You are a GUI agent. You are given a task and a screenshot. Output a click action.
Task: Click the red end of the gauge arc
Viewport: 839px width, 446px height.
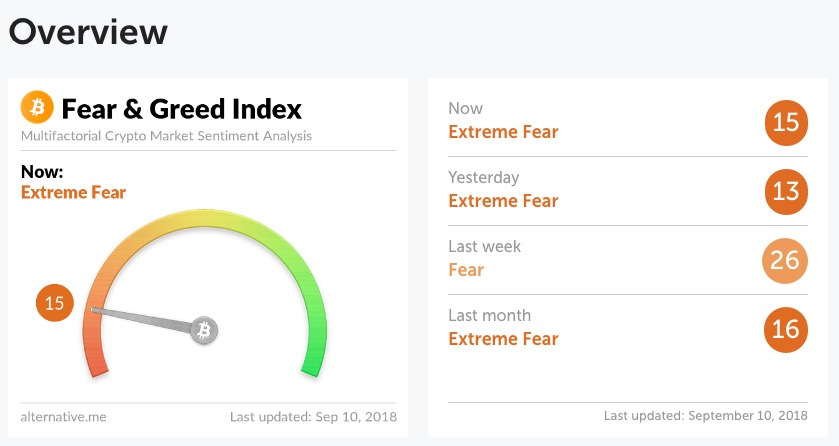pos(96,365)
